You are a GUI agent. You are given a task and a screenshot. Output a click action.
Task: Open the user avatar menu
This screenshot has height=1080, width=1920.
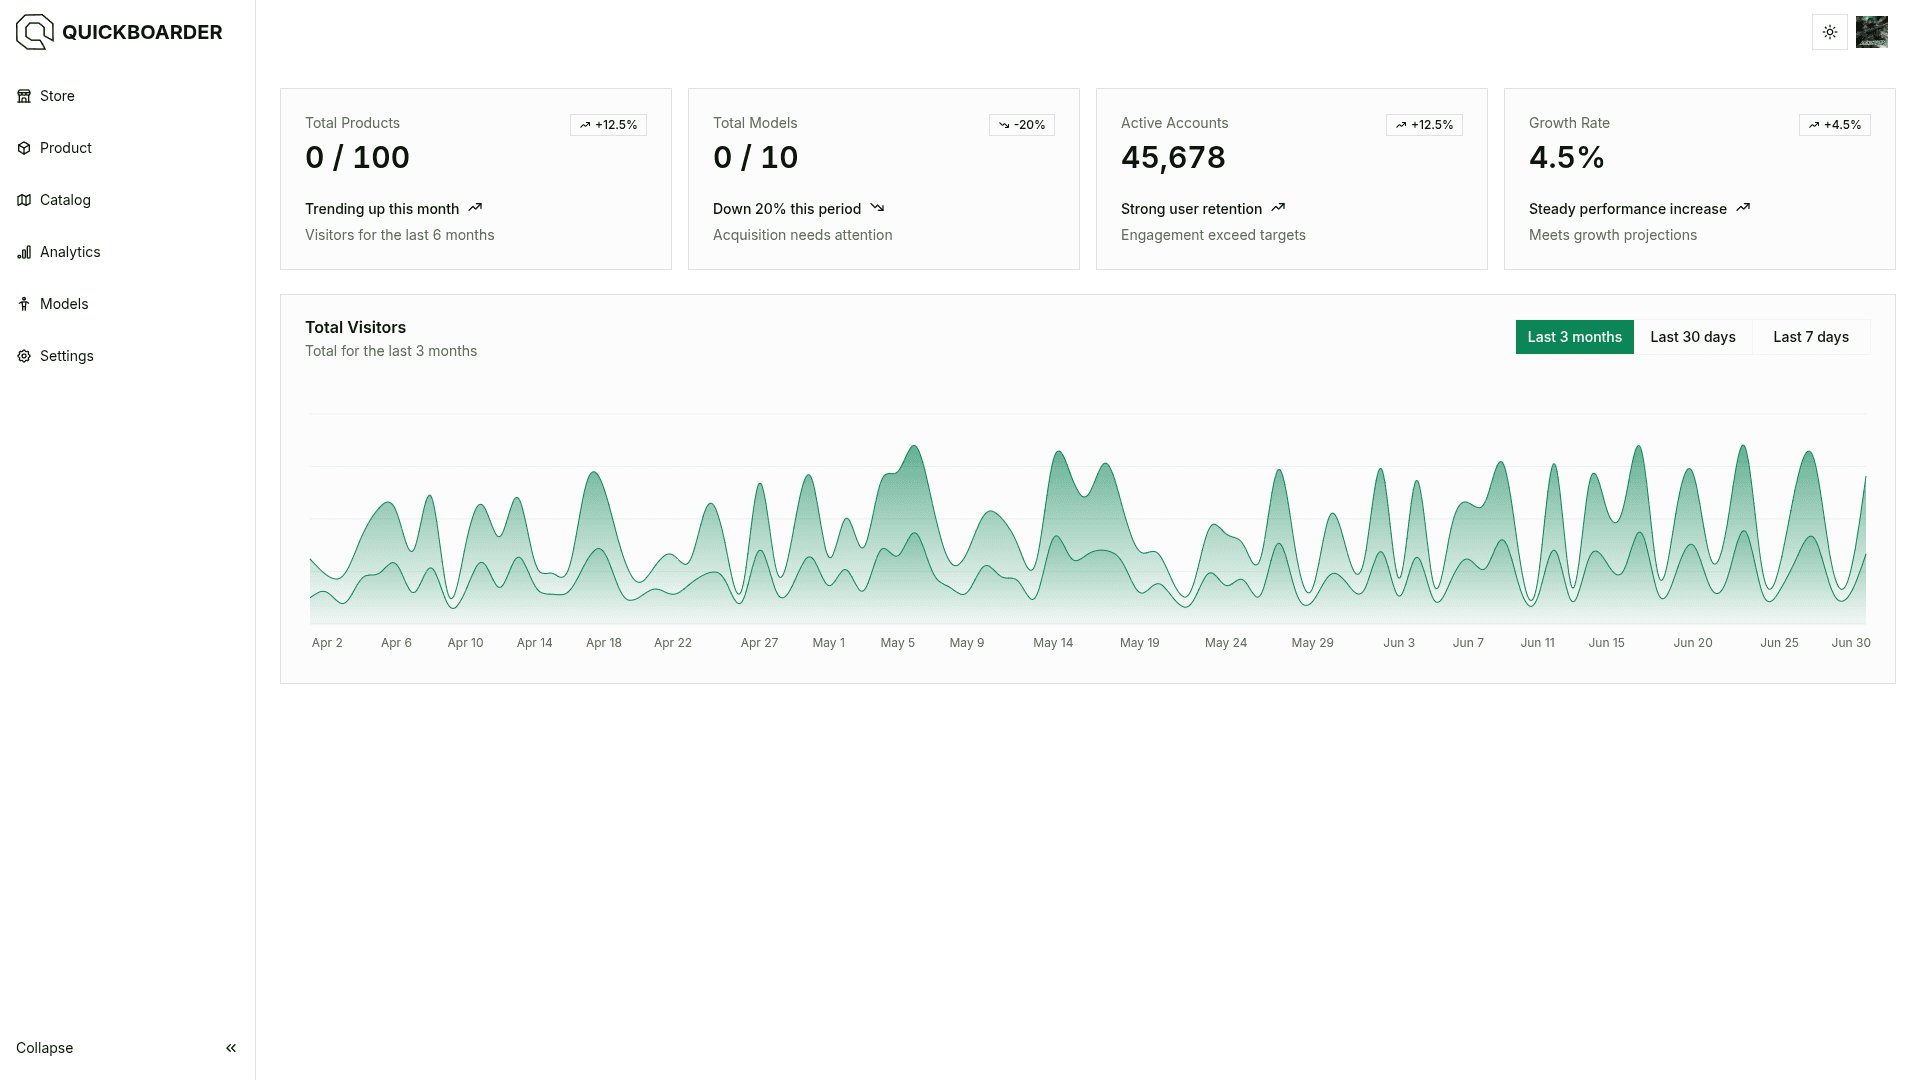(1871, 32)
